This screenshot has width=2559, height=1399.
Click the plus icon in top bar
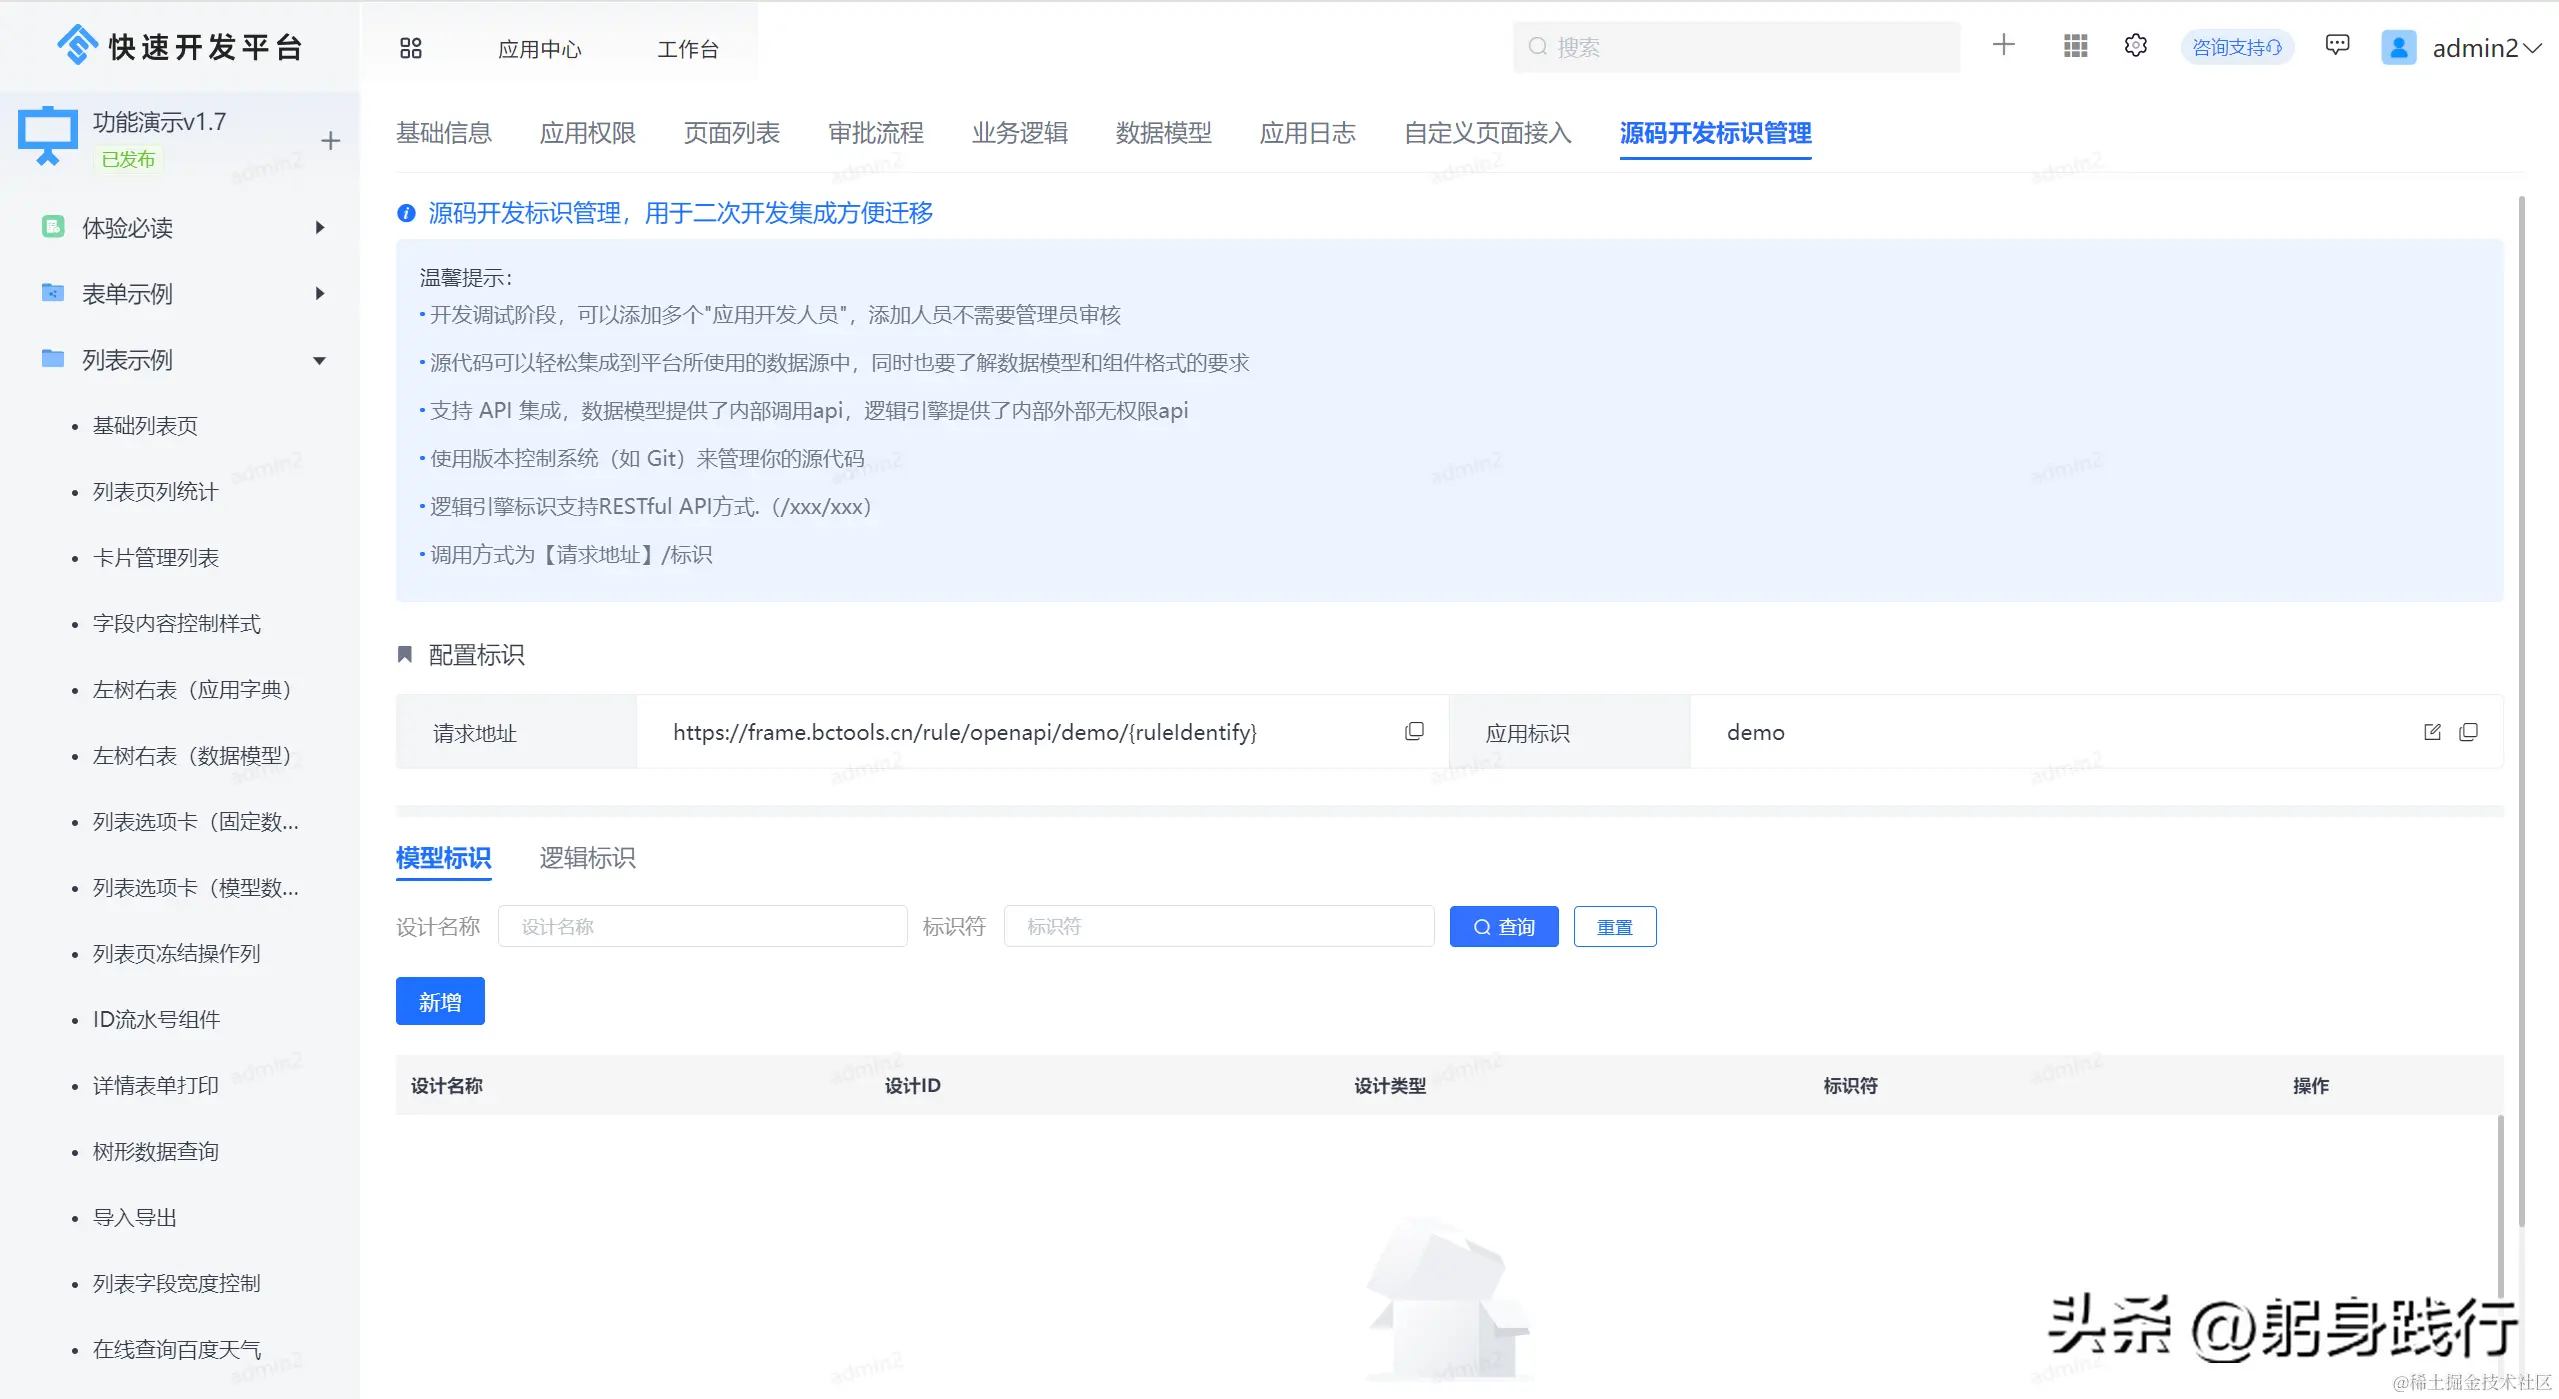pyautogui.click(x=2003, y=45)
